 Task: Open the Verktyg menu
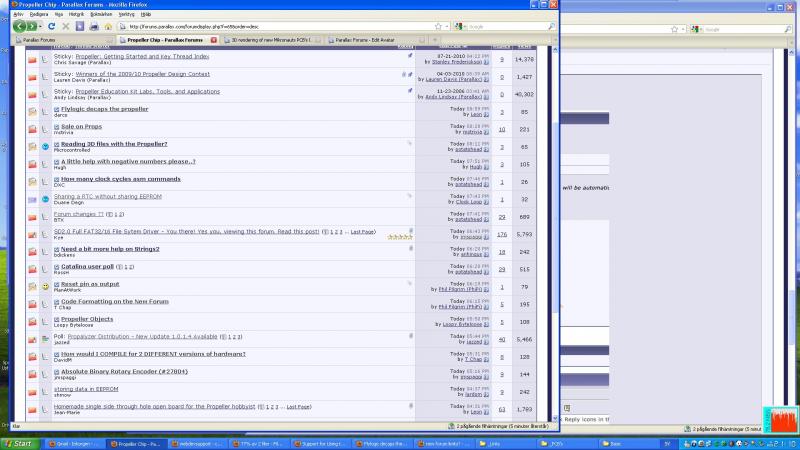(x=126, y=14)
